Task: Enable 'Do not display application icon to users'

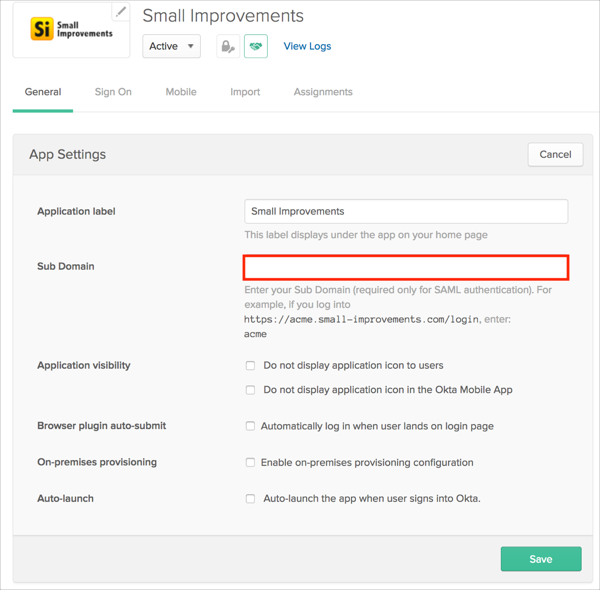Action: tap(251, 366)
